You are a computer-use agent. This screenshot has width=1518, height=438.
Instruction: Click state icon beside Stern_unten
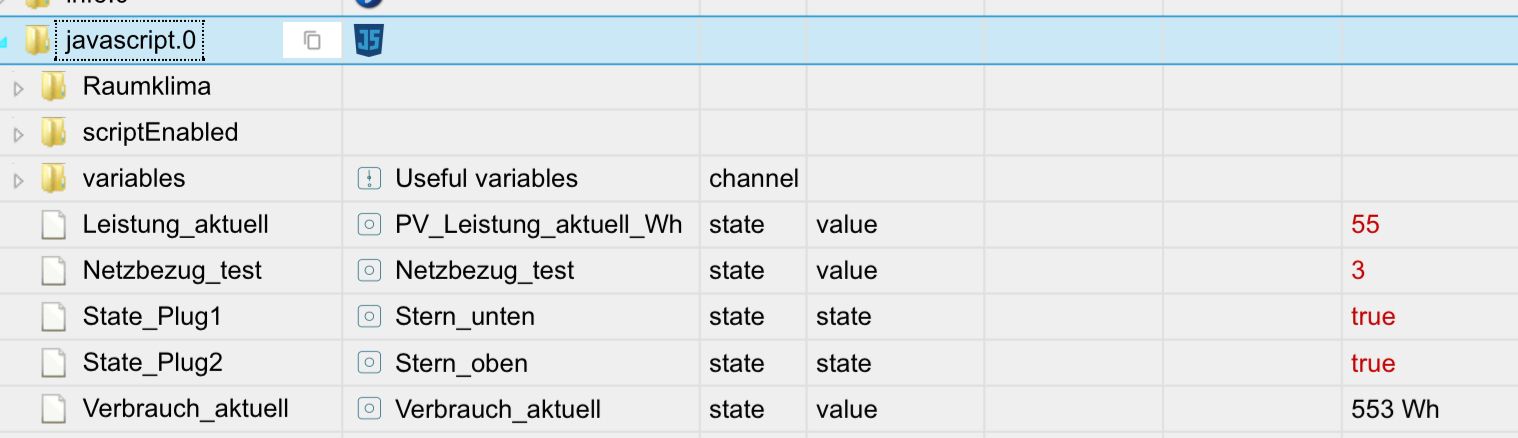[x=369, y=317]
